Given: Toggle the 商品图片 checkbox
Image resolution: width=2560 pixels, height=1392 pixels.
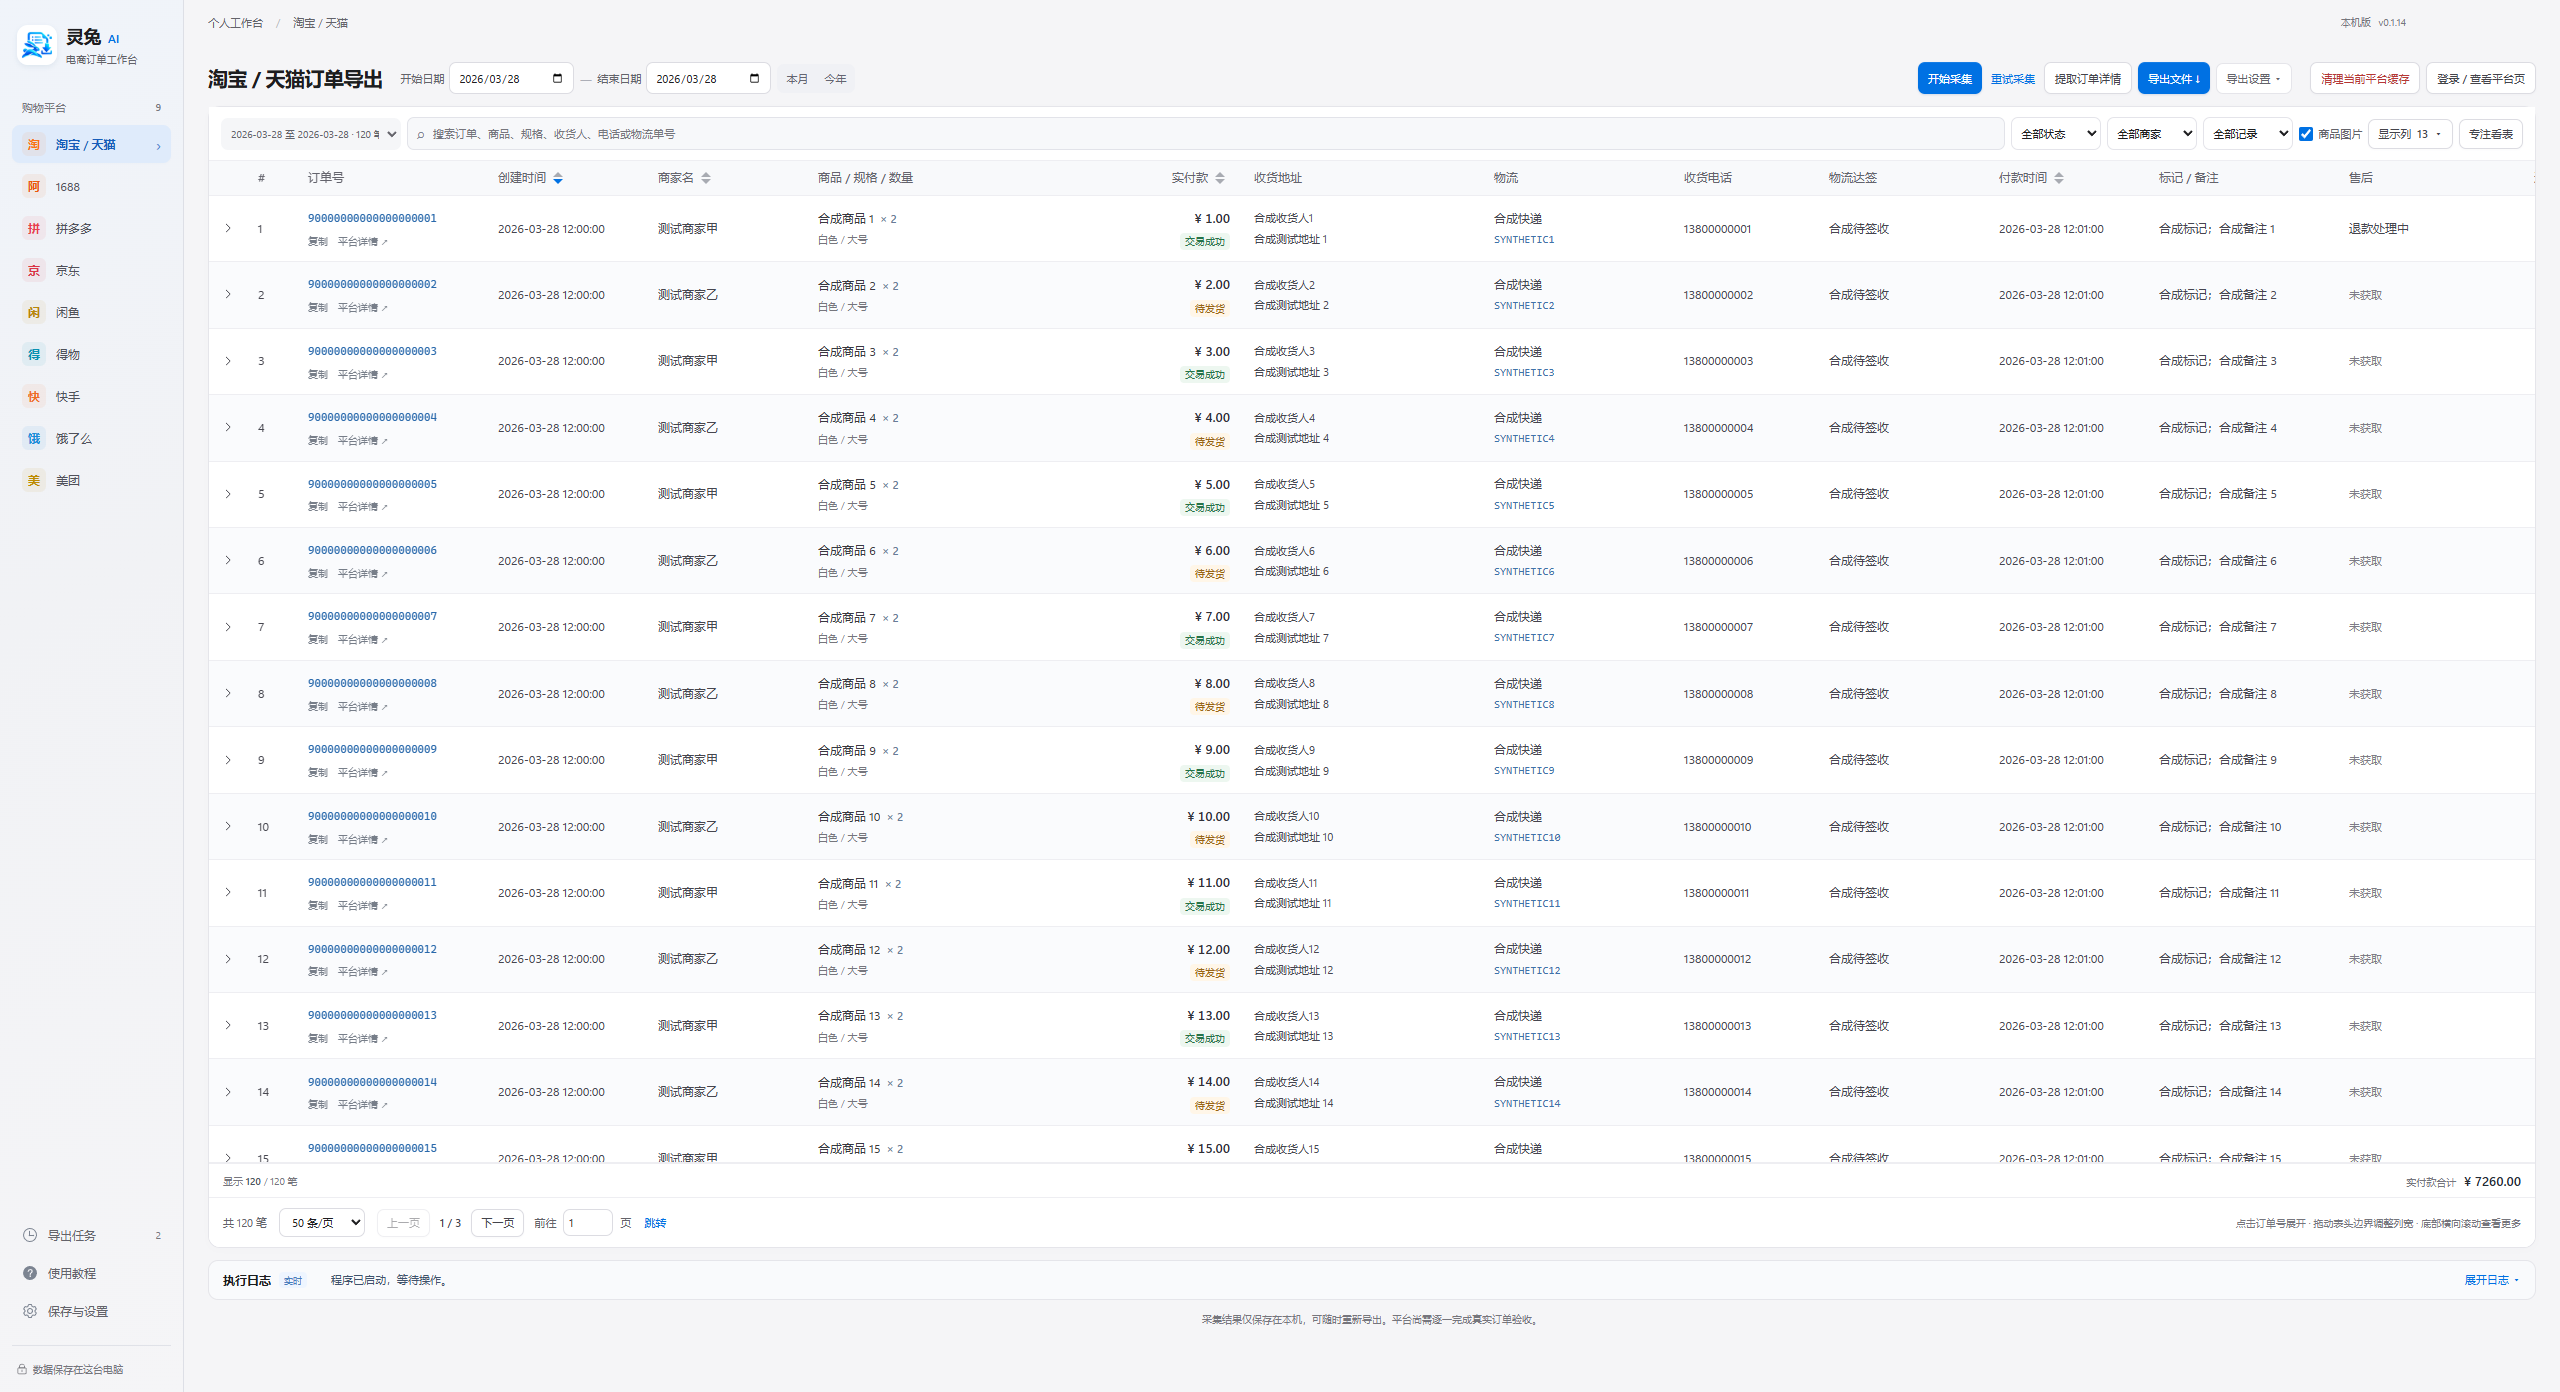Looking at the screenshot, I should tap(2306, 134).
